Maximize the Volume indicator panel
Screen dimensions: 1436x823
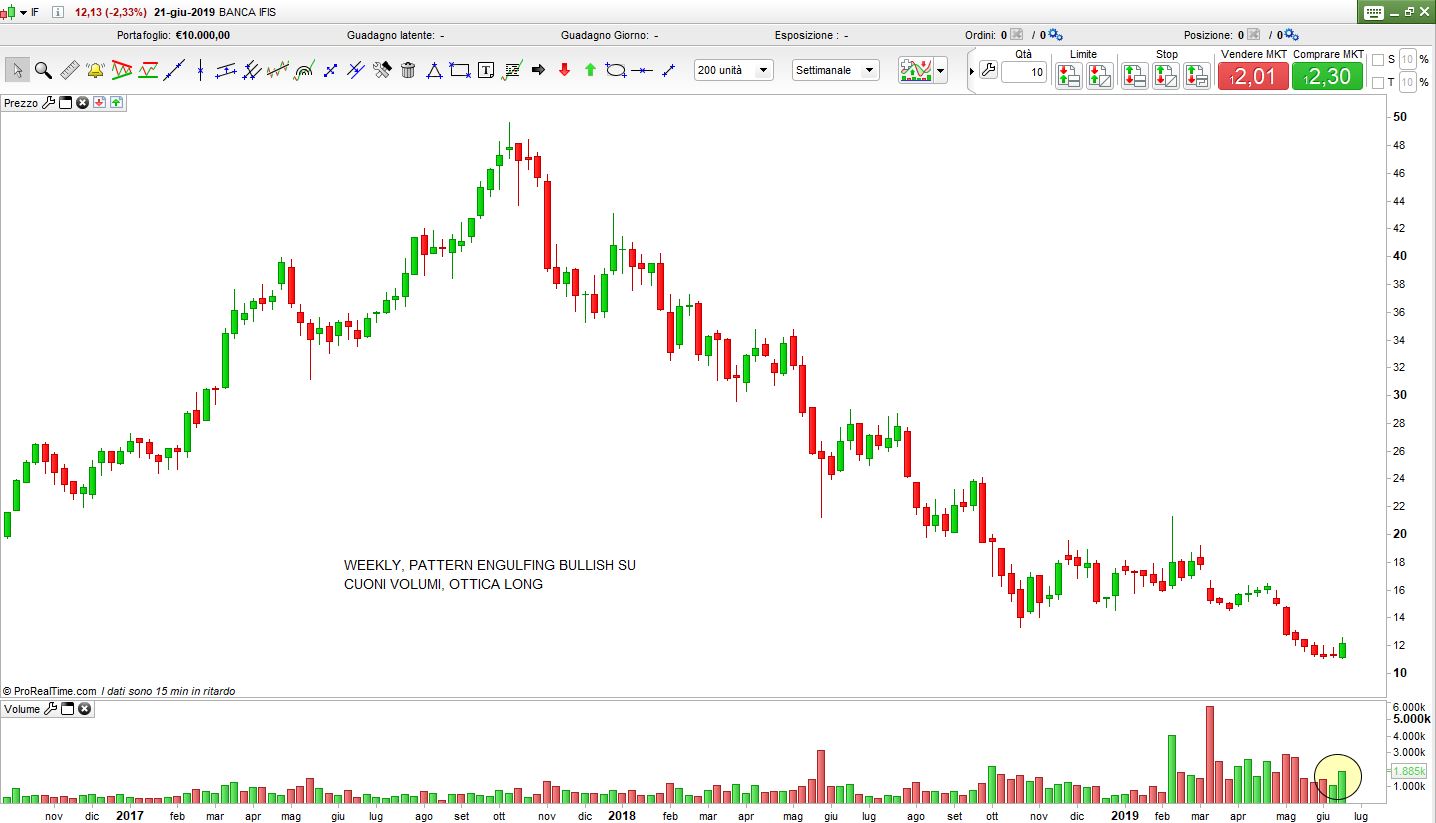click(68, 709)
